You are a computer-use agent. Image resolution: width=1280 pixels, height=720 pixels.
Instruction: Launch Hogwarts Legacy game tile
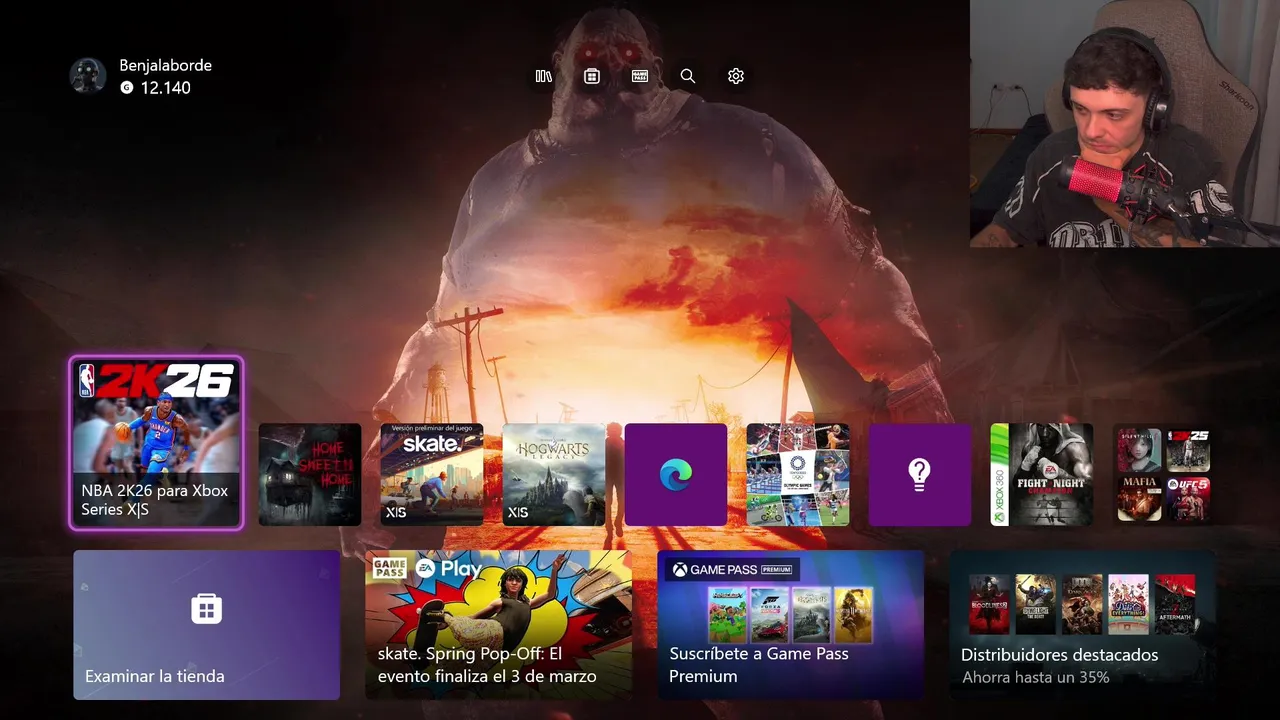pos(554,474)
